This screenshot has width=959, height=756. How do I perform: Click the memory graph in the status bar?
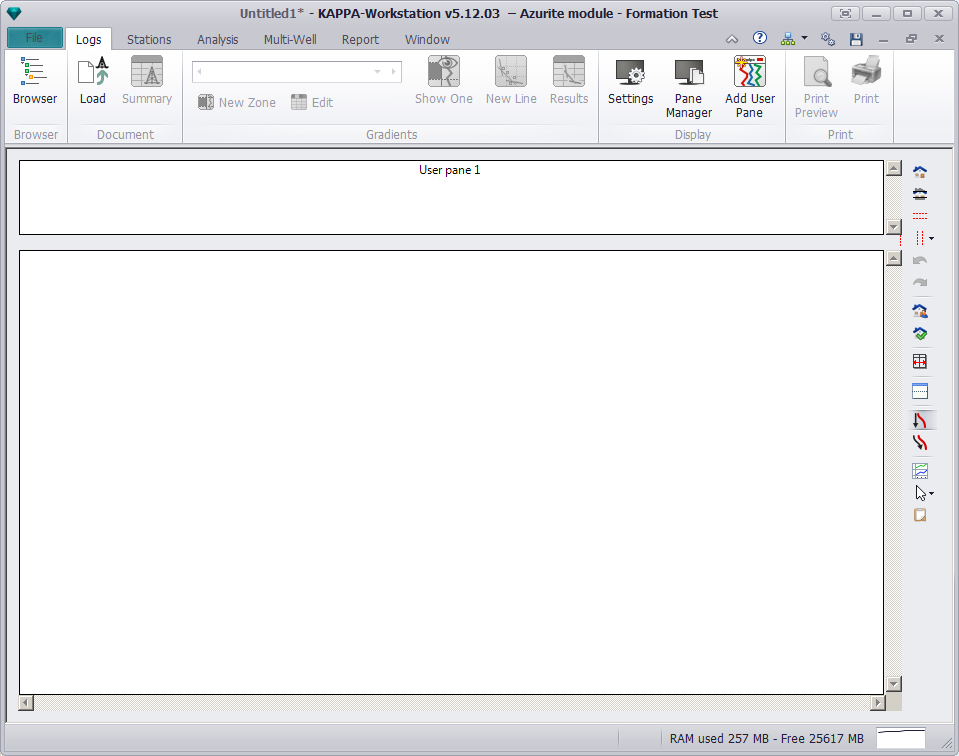900,738
